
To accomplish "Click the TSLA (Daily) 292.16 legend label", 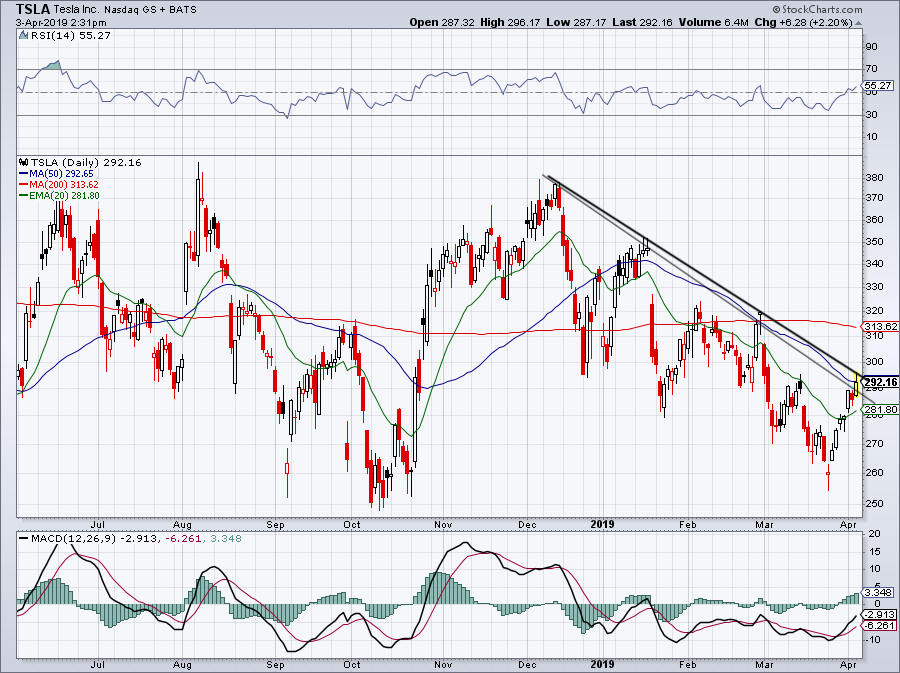I will [86, 162].
